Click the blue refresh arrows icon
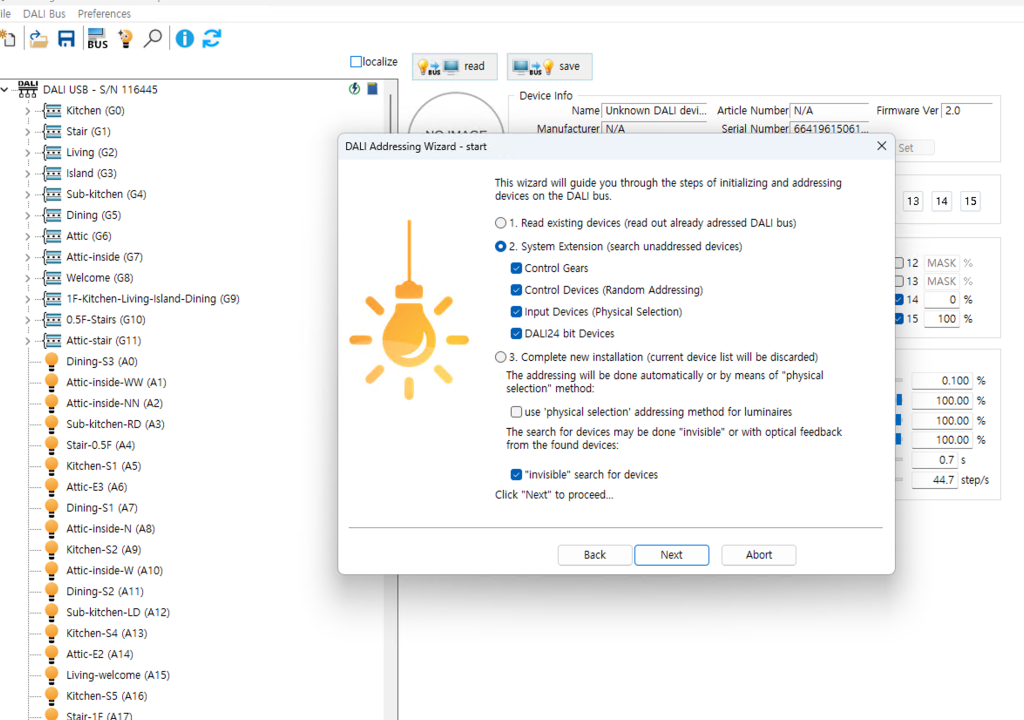This screenshot has width=1024, height=720. coord(212,39)
